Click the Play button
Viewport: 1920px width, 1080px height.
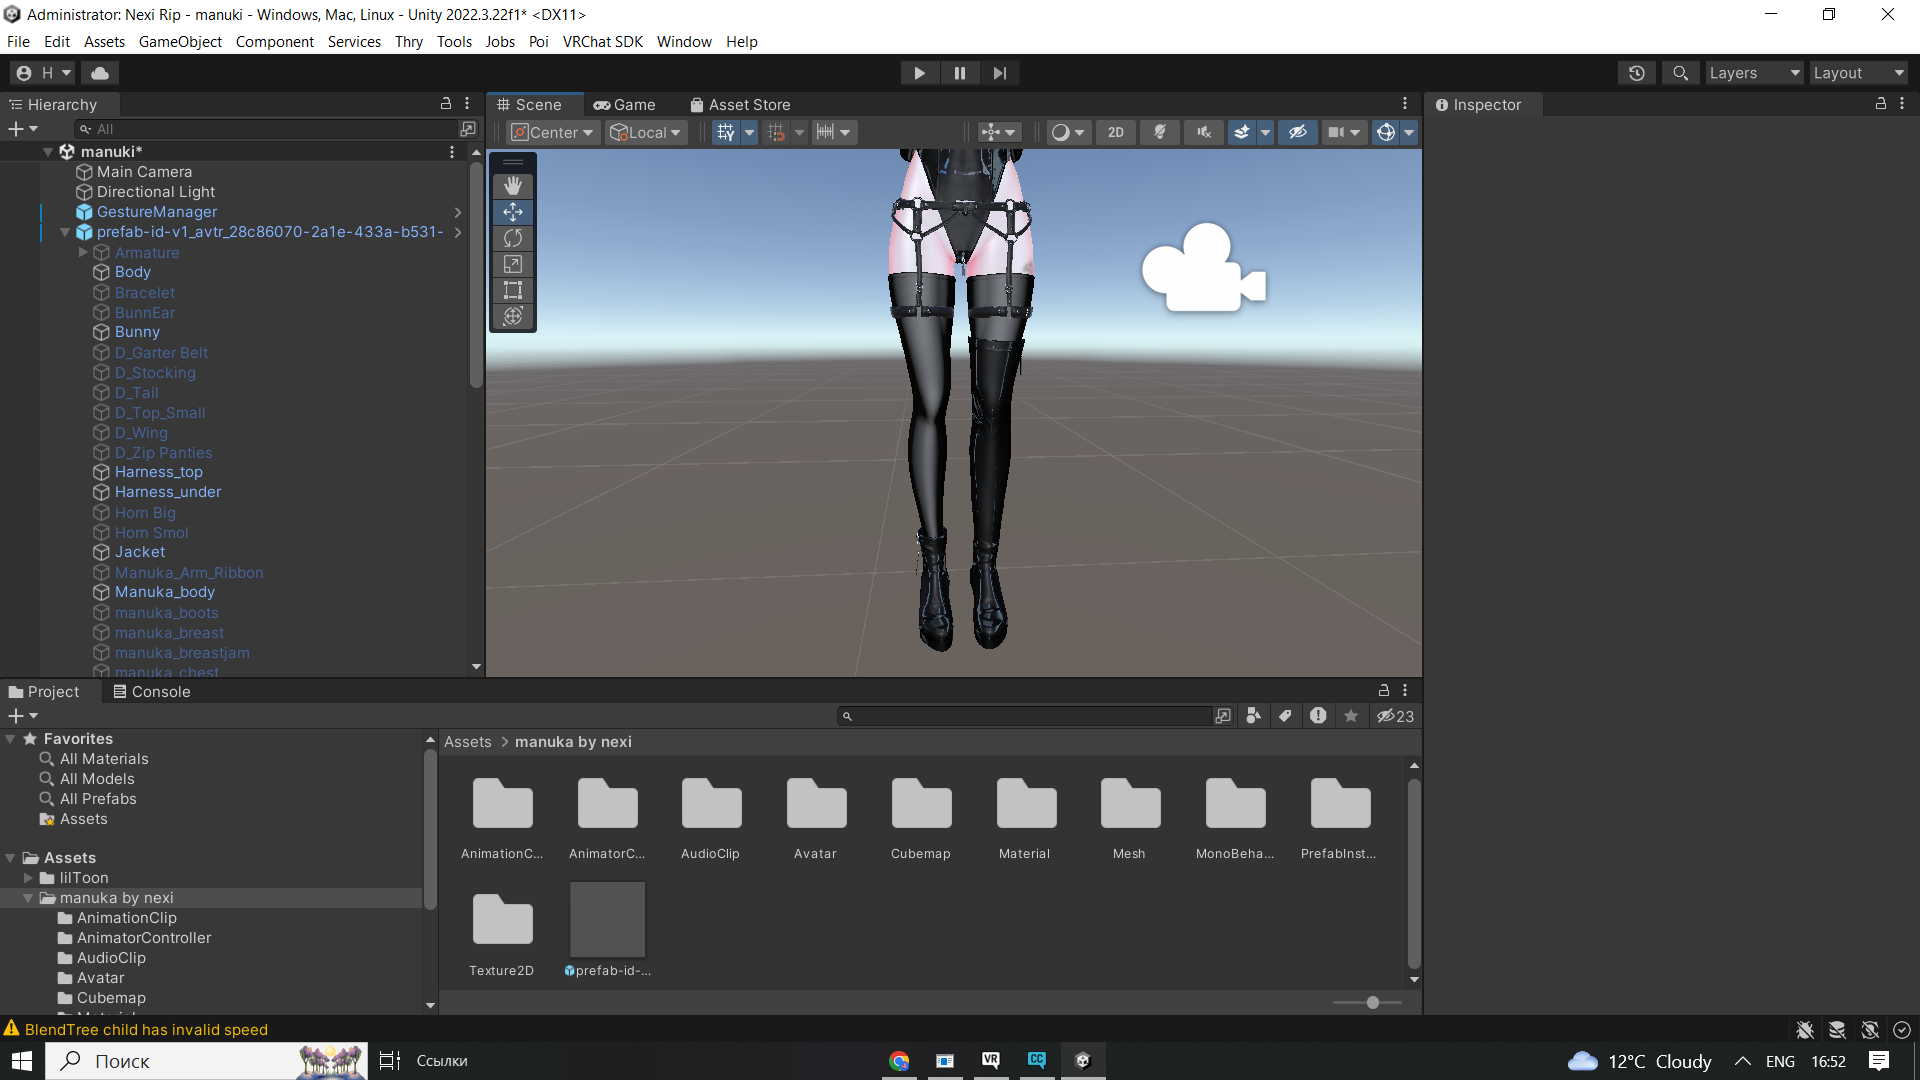919,73
